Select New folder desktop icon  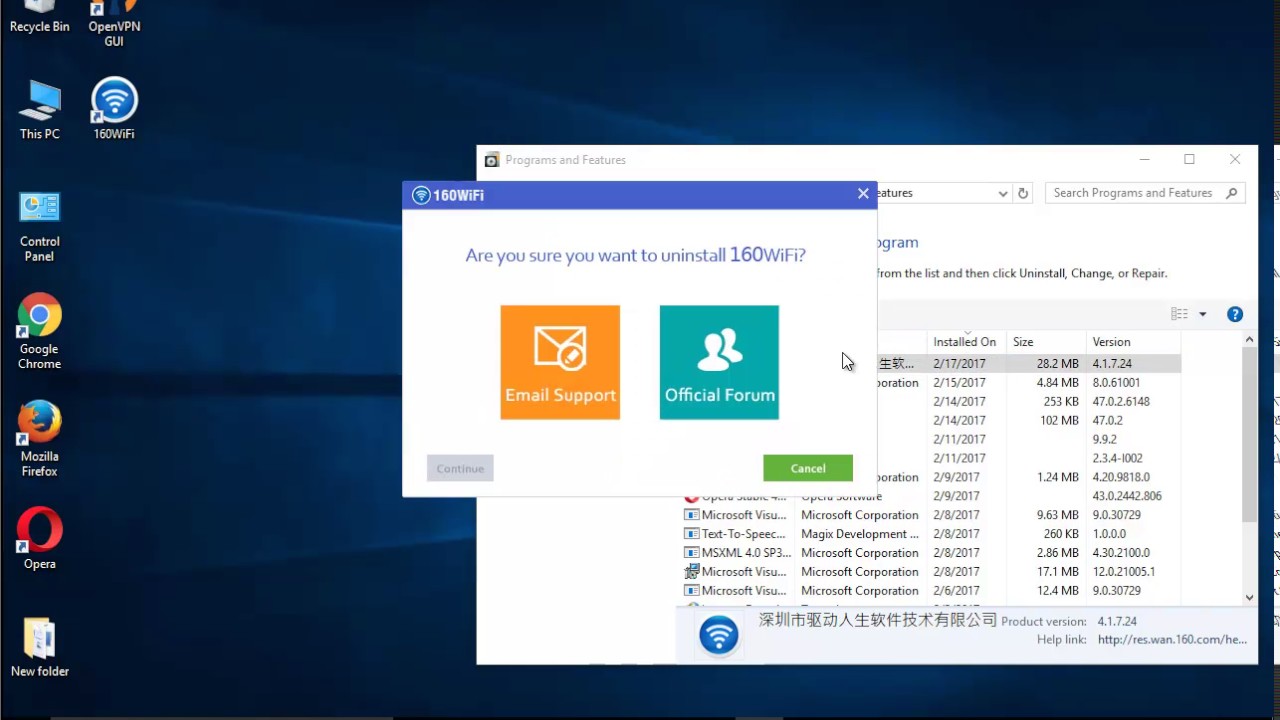click(x=40, y=647)
